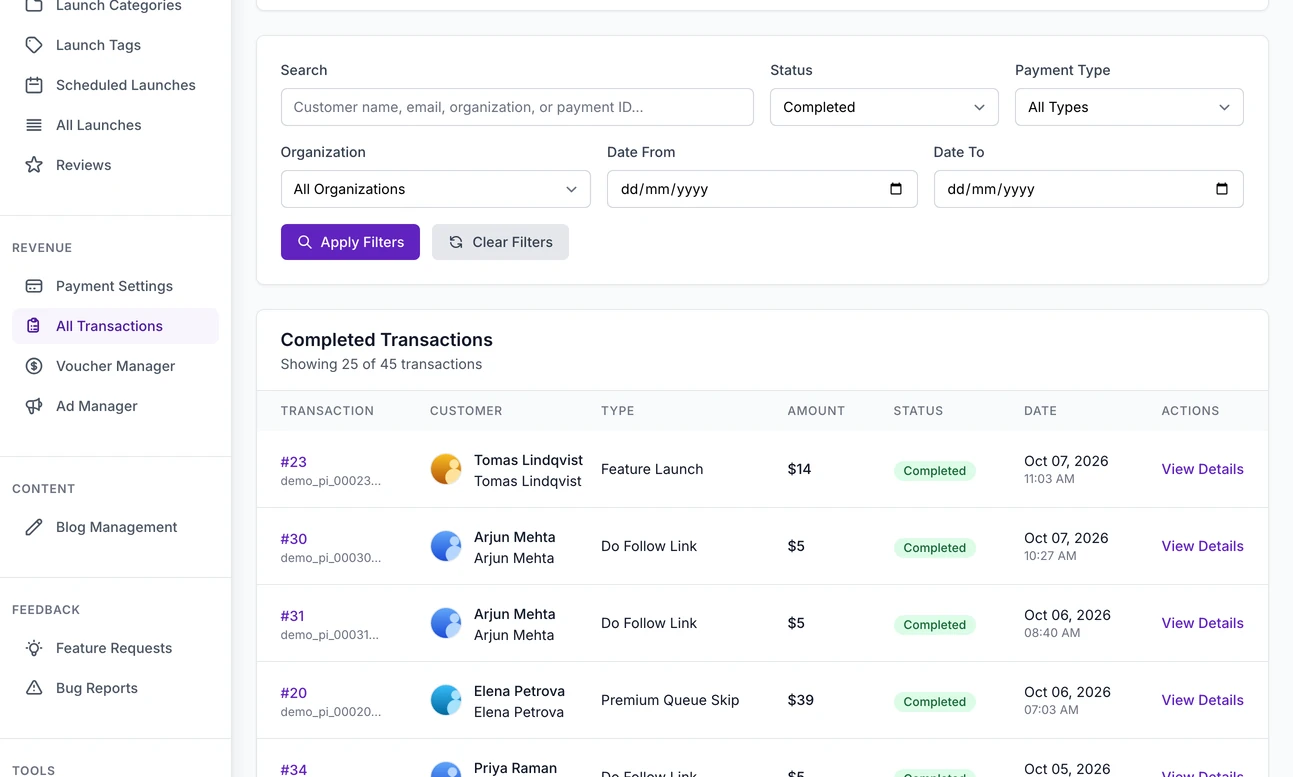Open Launch Tags in the sidebar
Image resolution: width=1293 pixels, height=777 pixels.
[115, 45]
